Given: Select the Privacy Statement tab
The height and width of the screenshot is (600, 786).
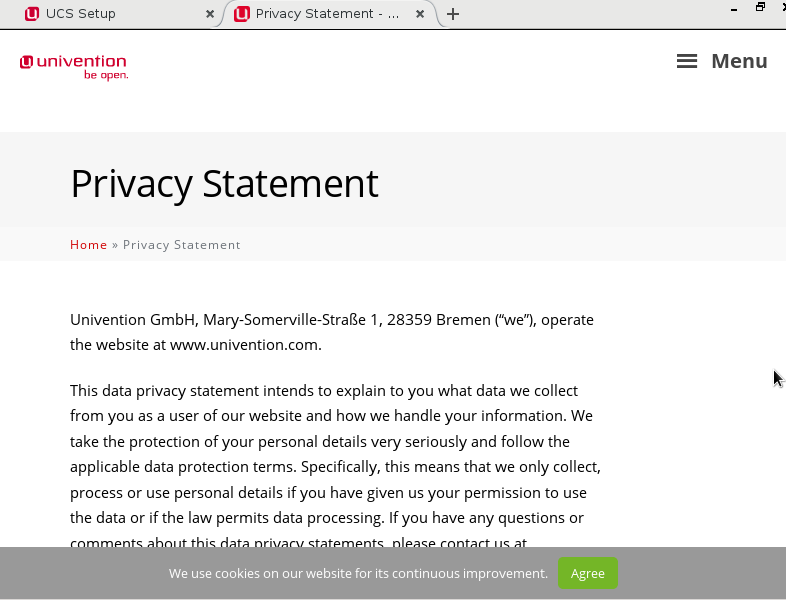Looking at the screenshot, I should [x=327, y=14].
